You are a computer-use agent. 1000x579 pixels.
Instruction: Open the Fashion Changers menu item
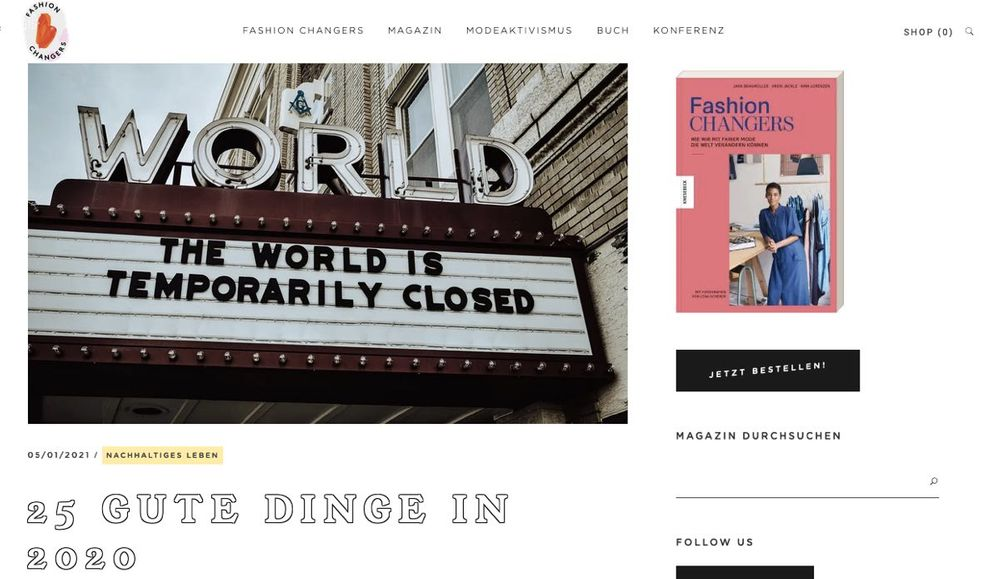[303, 31]
